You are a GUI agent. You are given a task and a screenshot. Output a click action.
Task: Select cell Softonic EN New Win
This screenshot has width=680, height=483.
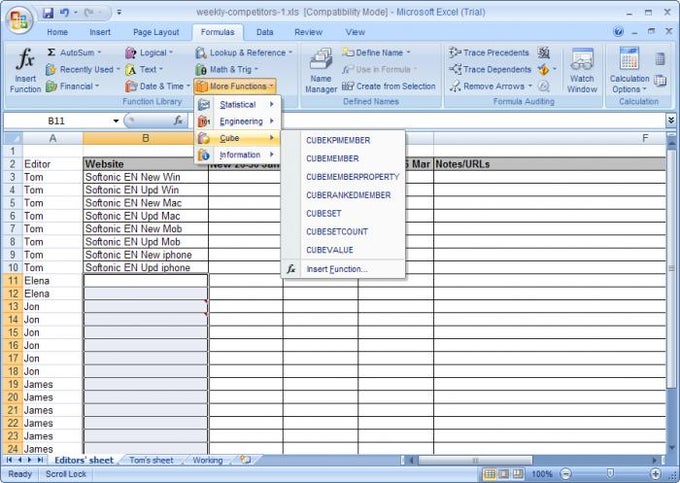(x=146, y=177)
